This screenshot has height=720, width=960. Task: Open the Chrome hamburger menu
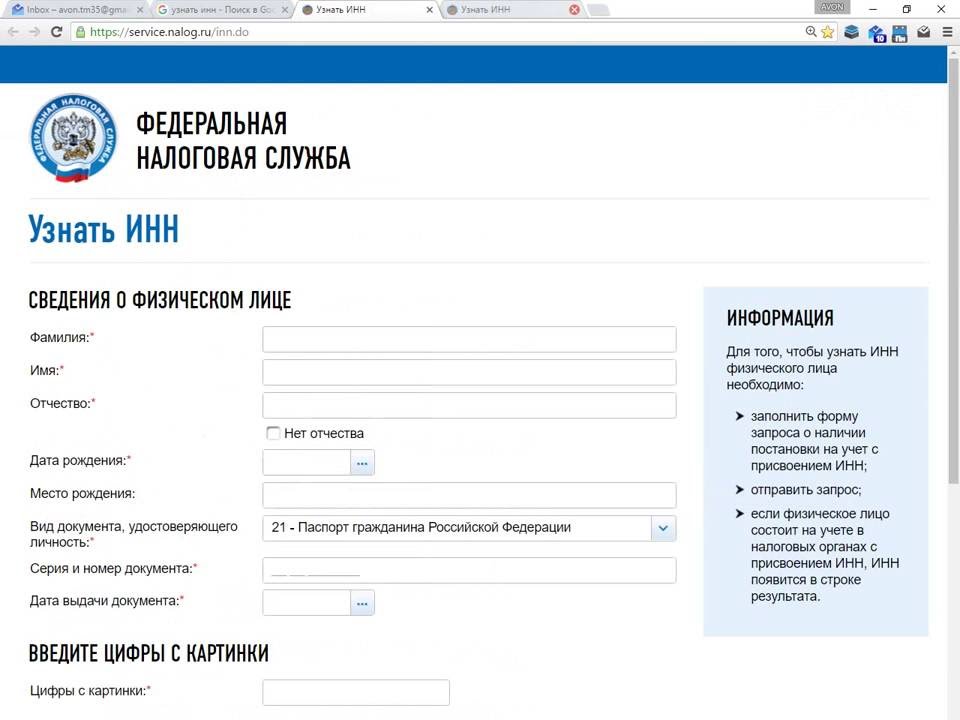coord(947,32)
